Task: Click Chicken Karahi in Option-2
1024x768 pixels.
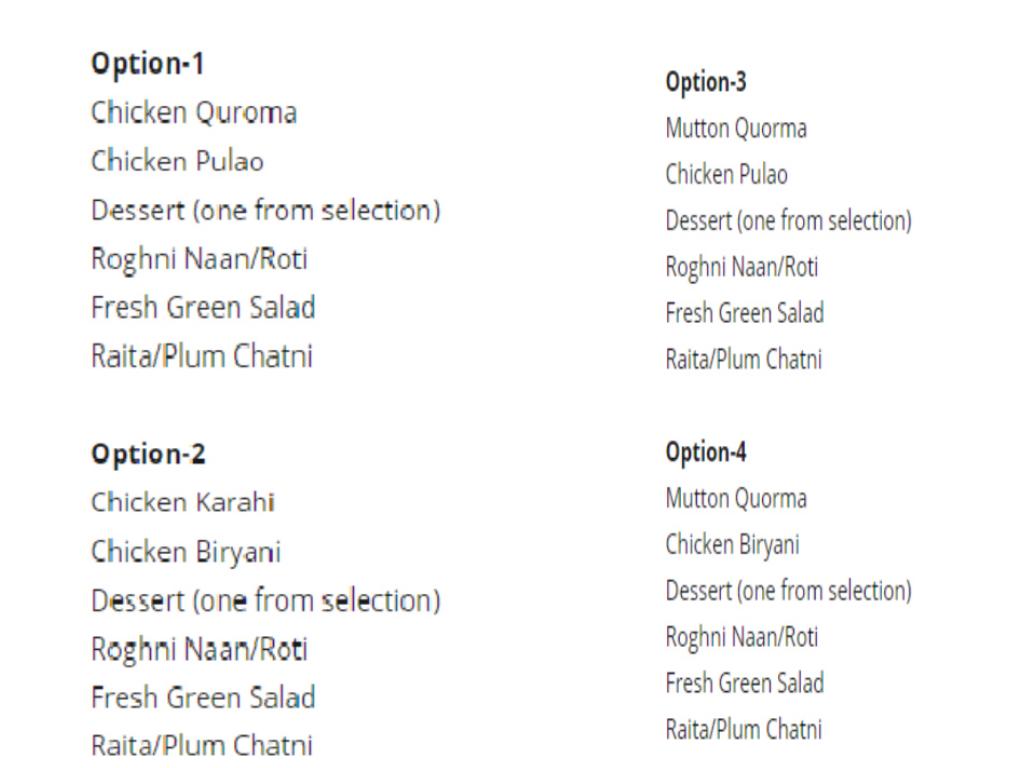Action: pyautogui.click(x=184, y=503)
